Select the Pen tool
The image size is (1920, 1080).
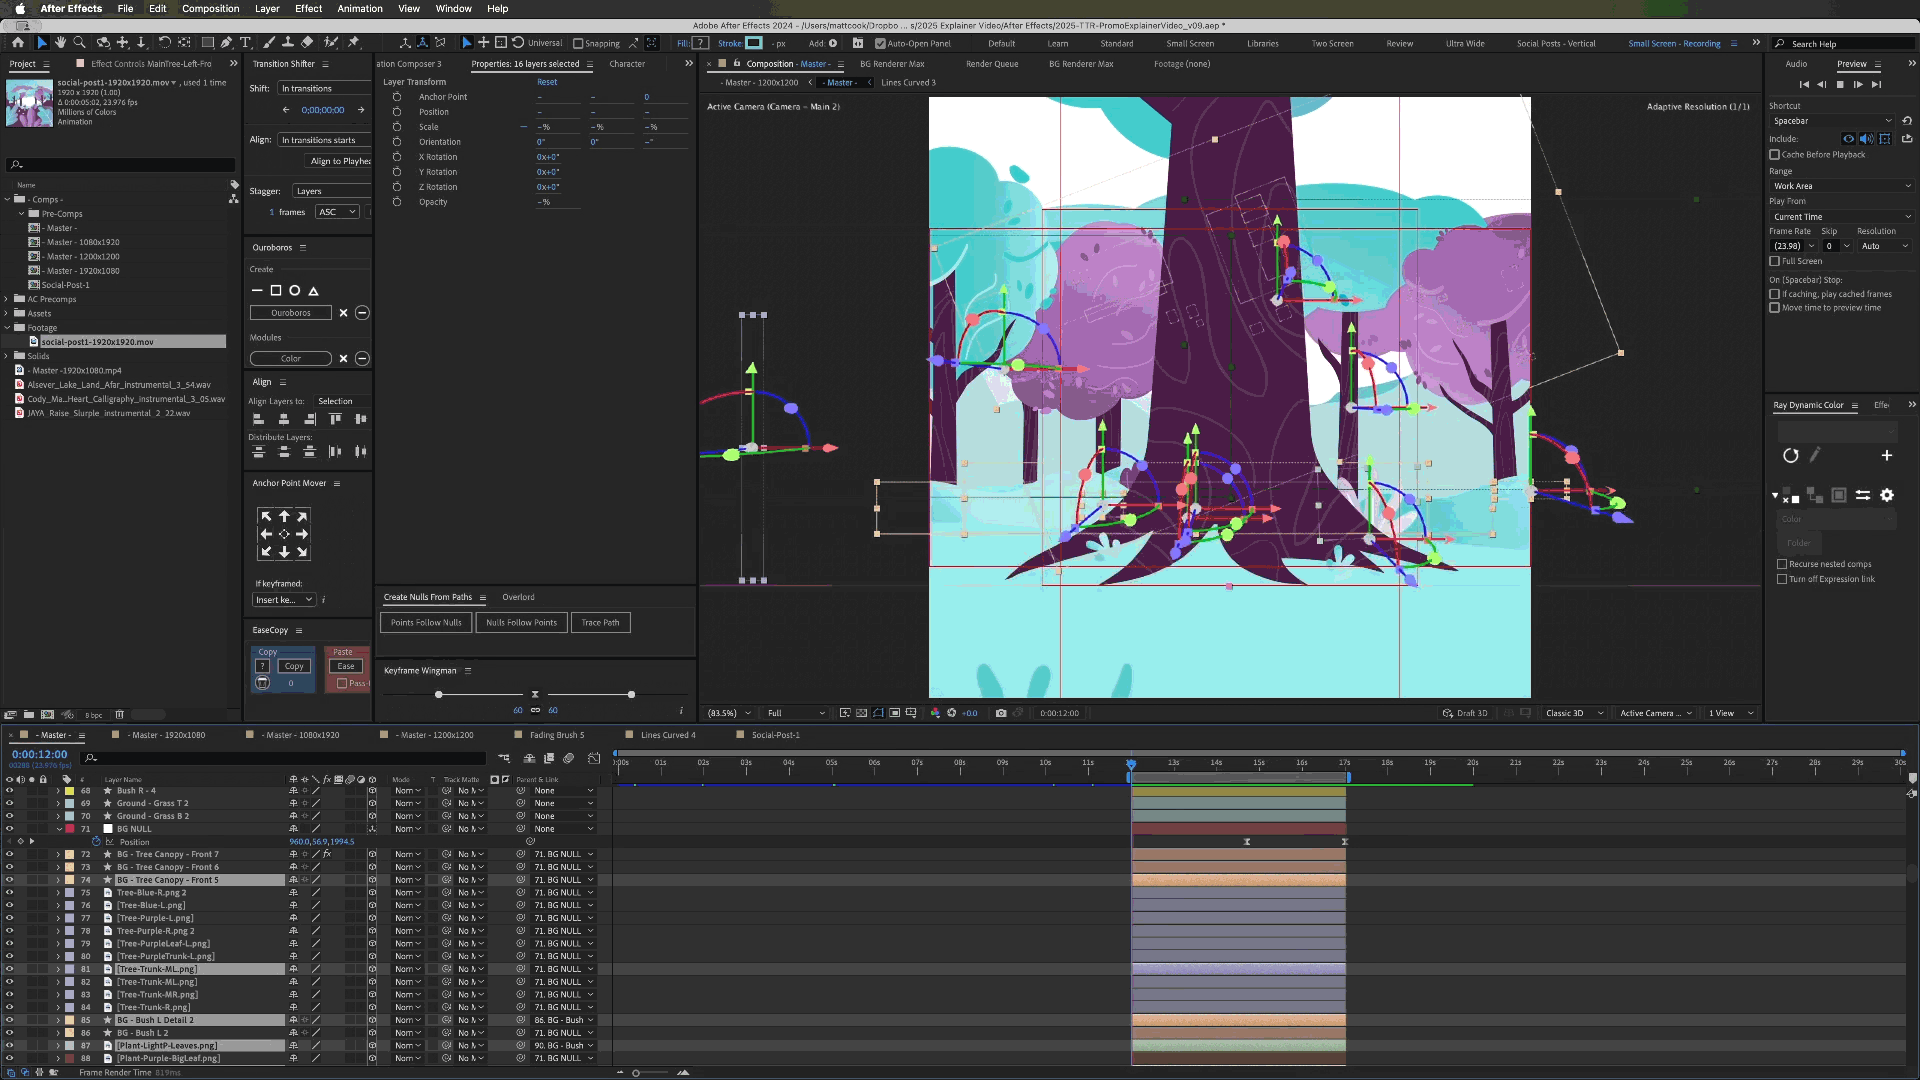(226, 43)
